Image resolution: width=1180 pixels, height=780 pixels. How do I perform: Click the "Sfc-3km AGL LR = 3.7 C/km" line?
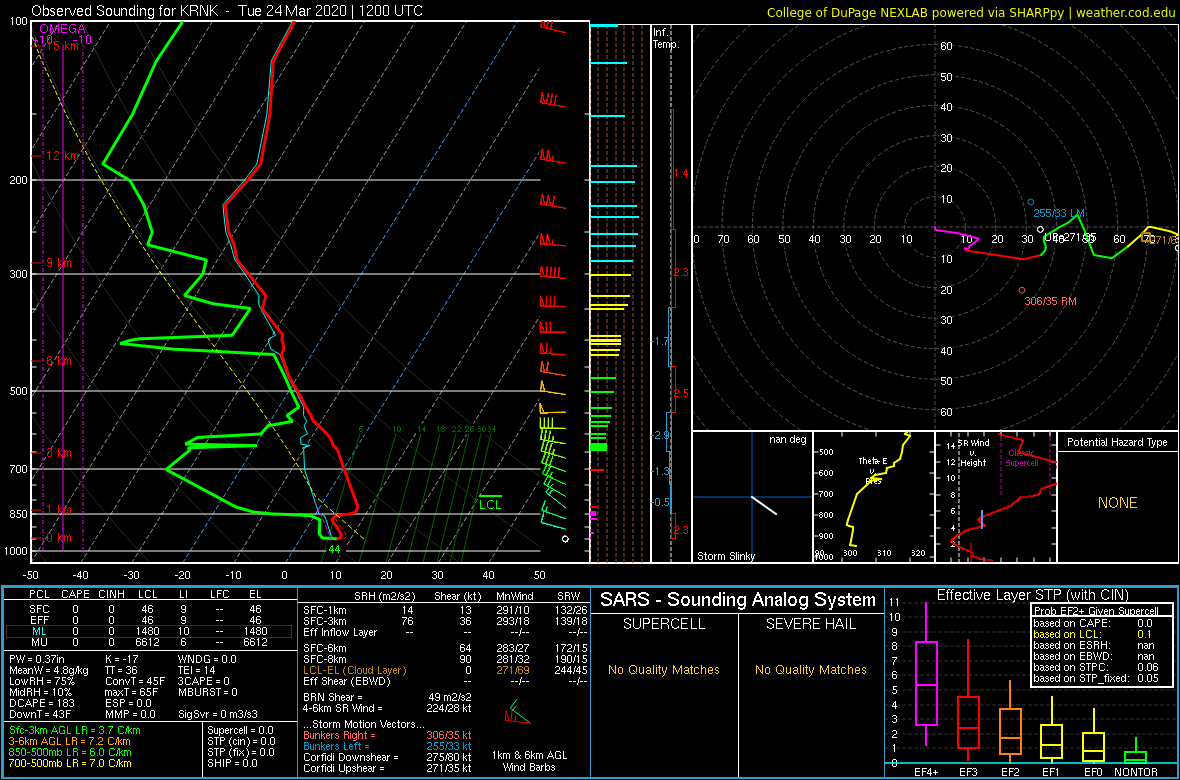click(75, 731)
